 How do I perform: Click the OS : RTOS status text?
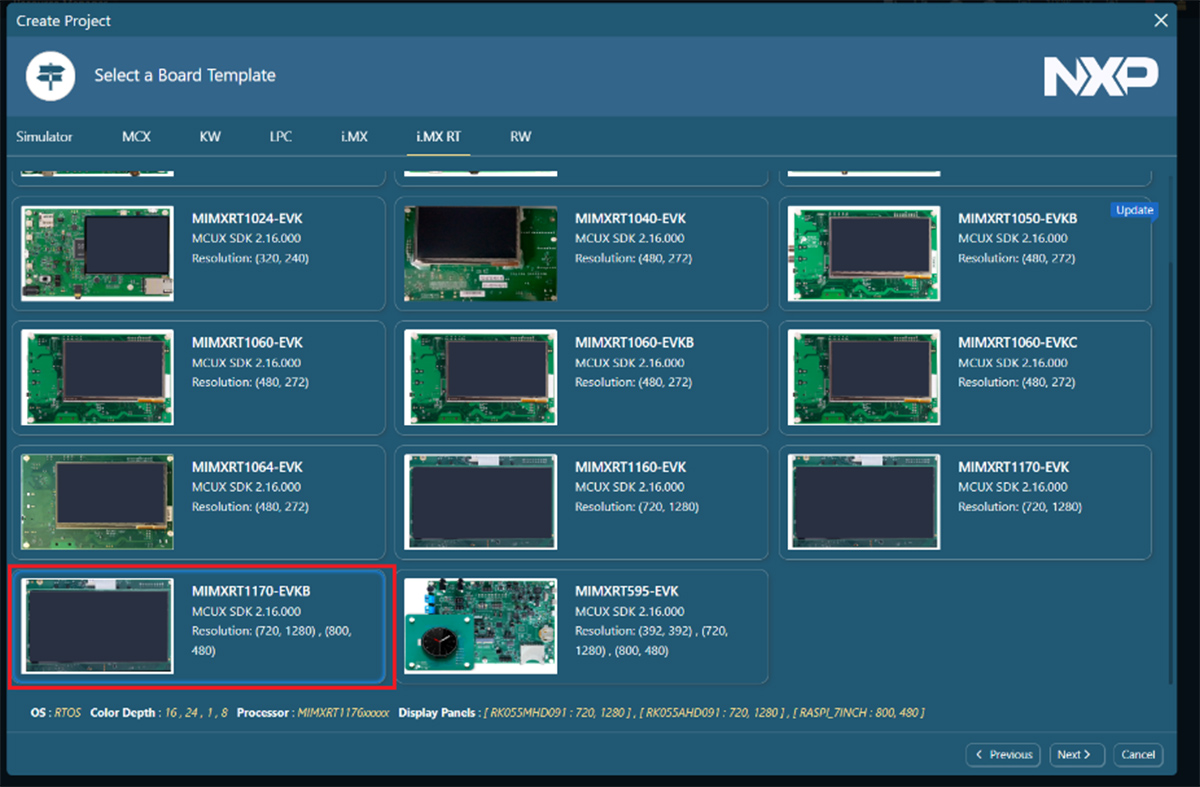tap(56, 713)
